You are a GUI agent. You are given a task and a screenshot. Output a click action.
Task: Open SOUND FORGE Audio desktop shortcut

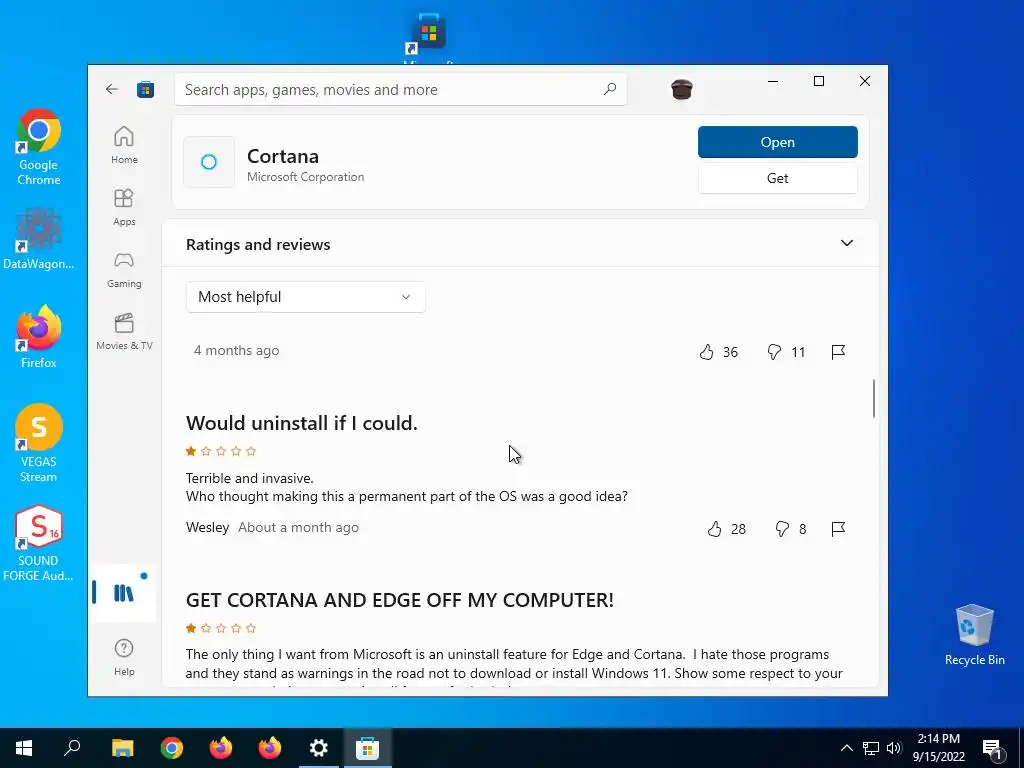39,543
